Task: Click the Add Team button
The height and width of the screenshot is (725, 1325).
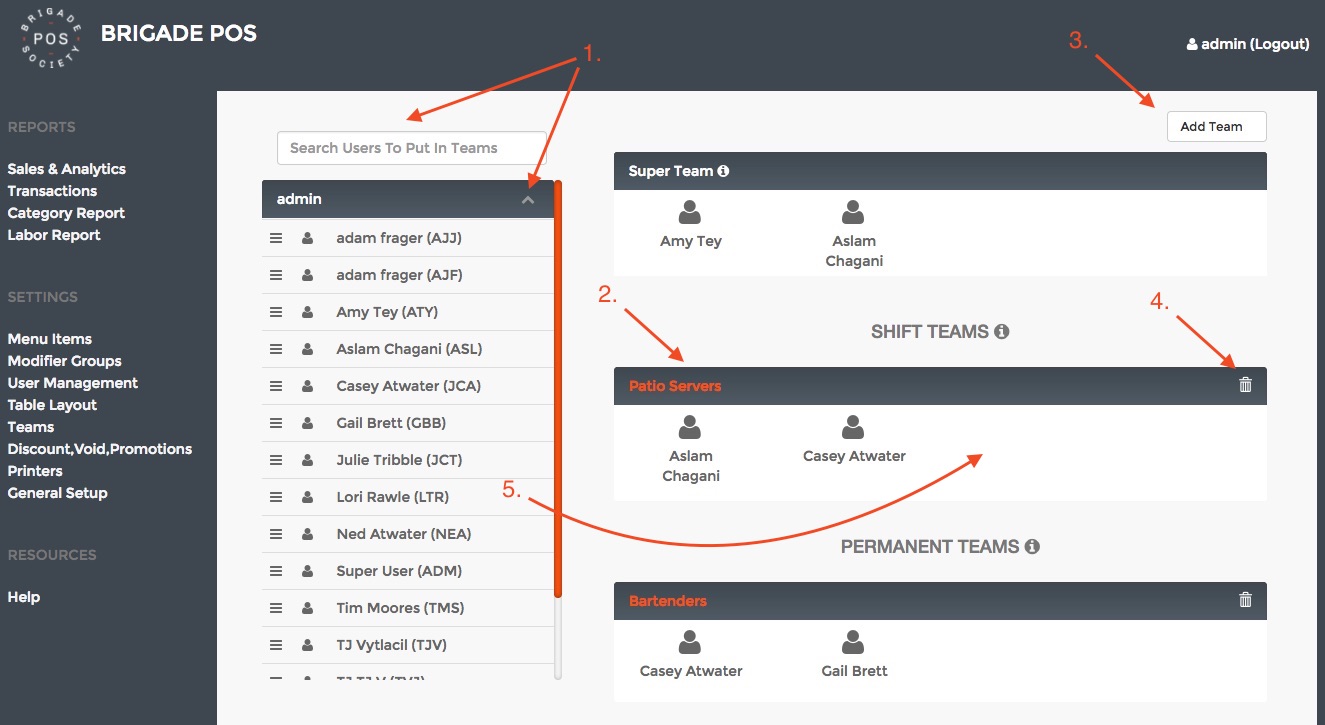Action: tap(1216, 127)
